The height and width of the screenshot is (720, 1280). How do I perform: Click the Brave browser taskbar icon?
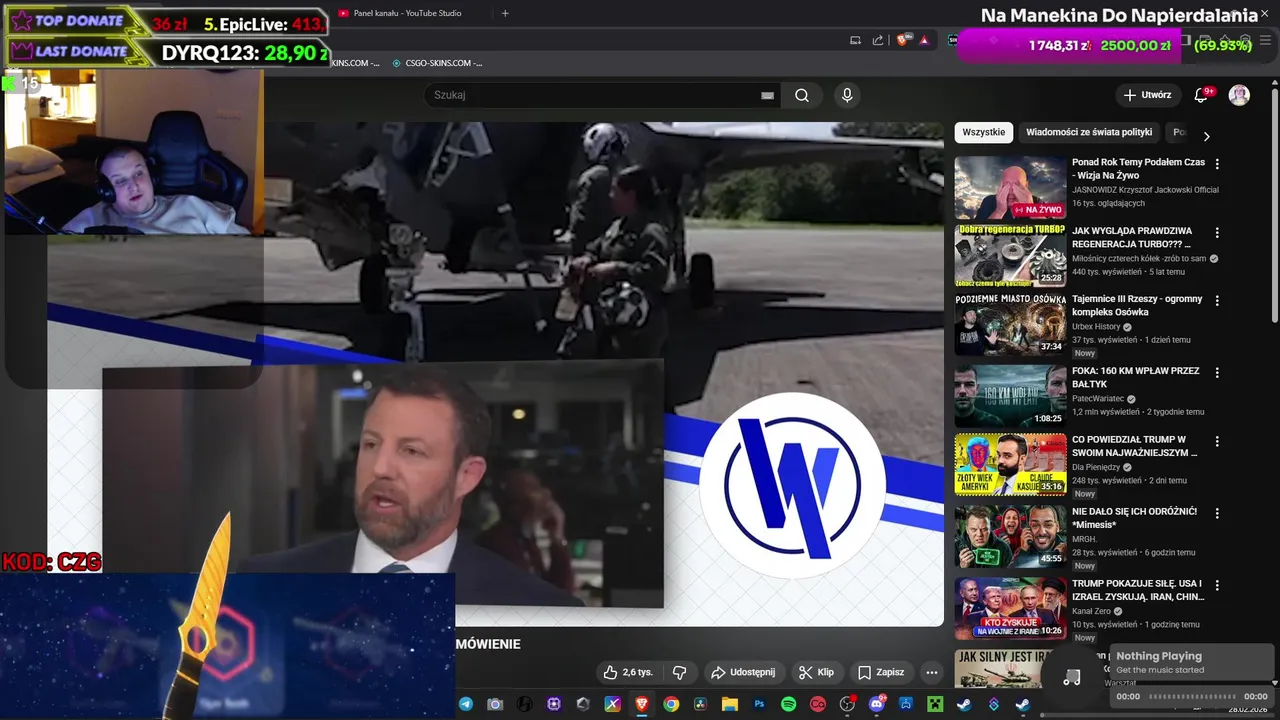pyautogui.click(x=641, y=704)
